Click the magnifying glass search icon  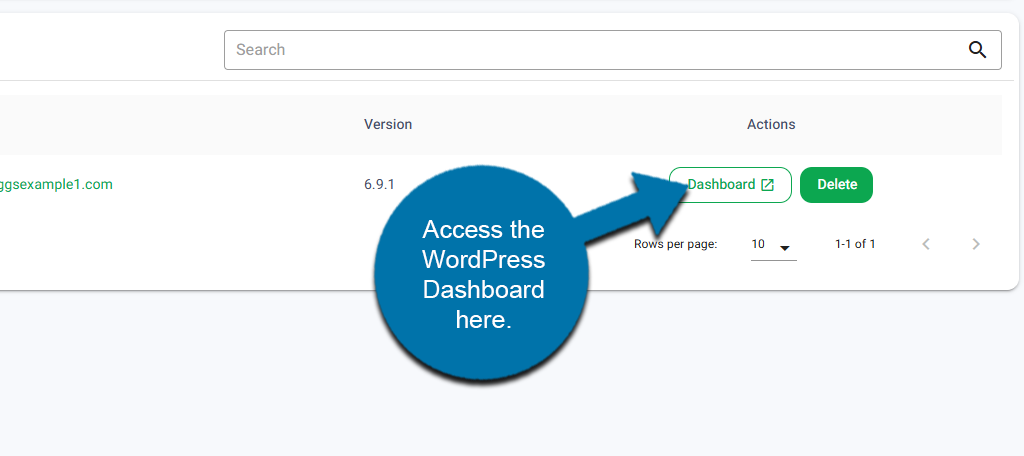[977, 50]
